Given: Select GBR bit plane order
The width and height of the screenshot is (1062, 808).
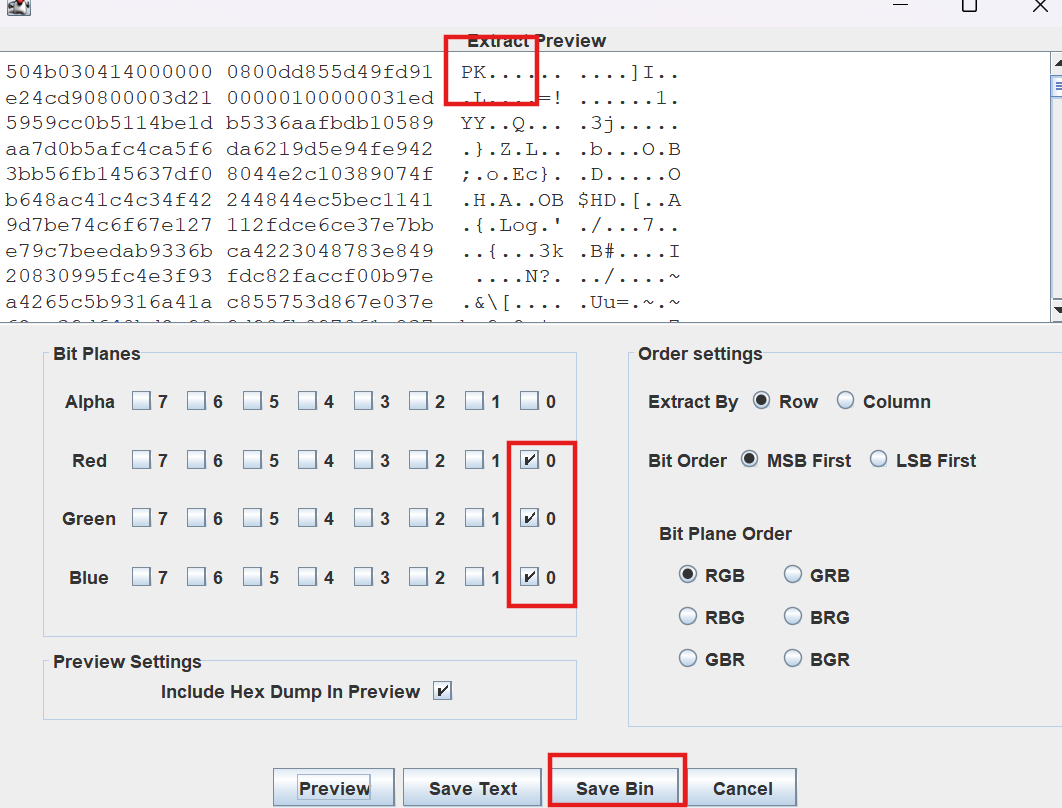Looking at the screenshot, I should coord(687,658).
